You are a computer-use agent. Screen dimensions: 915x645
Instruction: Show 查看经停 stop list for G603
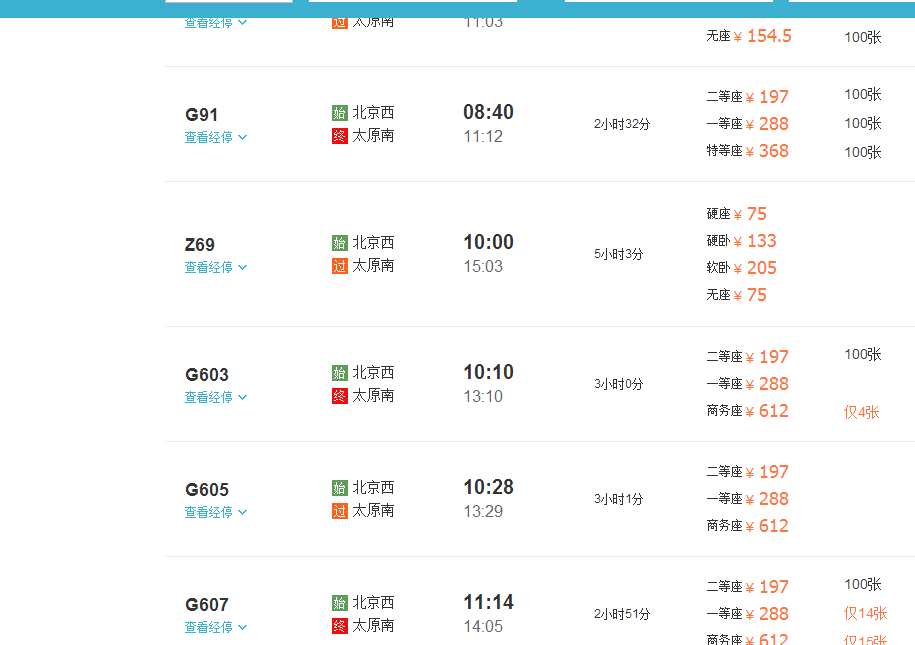coord(215,398)
